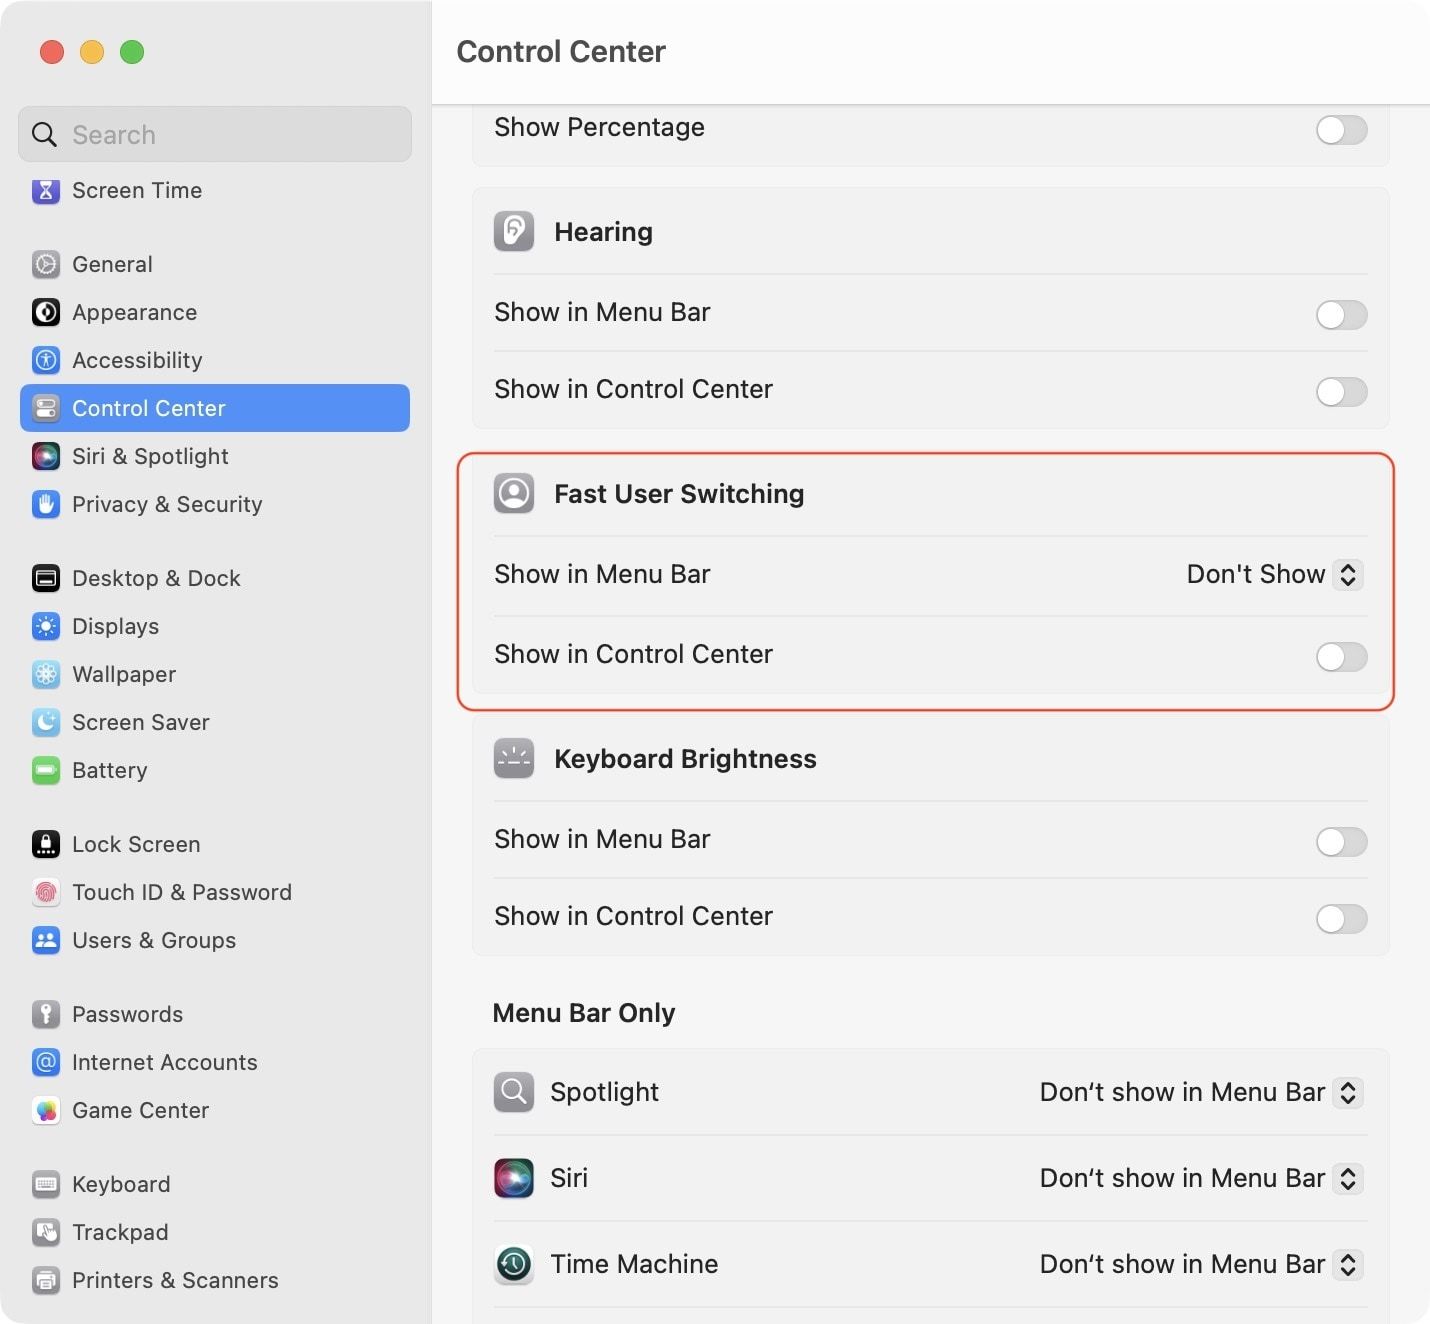The image size is (1430, 1324).
Task: Click the Wallpaper flower icon in sidebar
Action: click(x=46, y=674)
